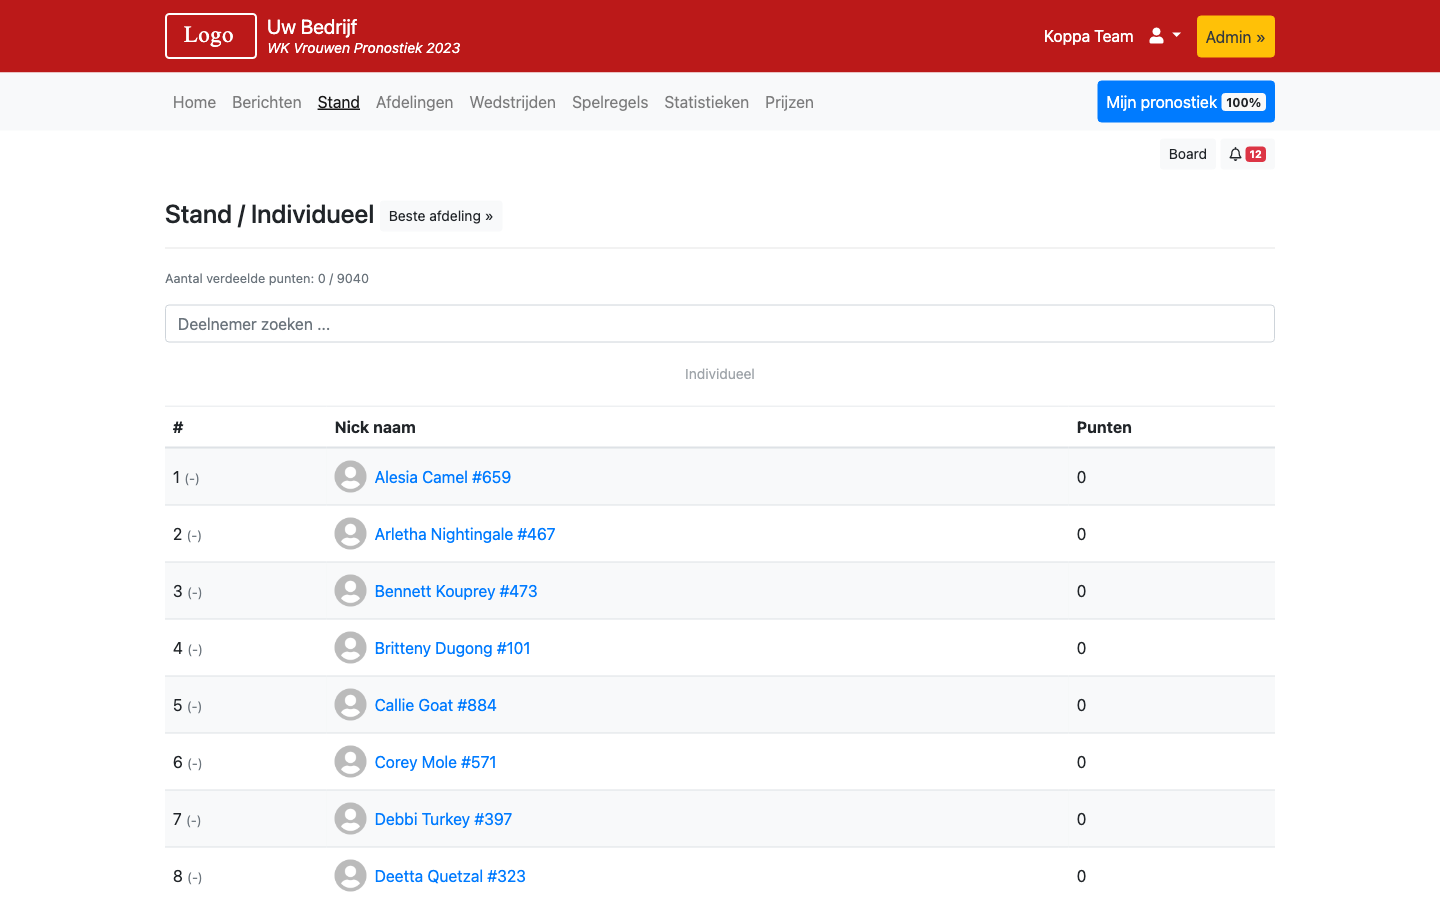
Task: Open the Wedstrijden page
Action: click(x=512, y=102)
